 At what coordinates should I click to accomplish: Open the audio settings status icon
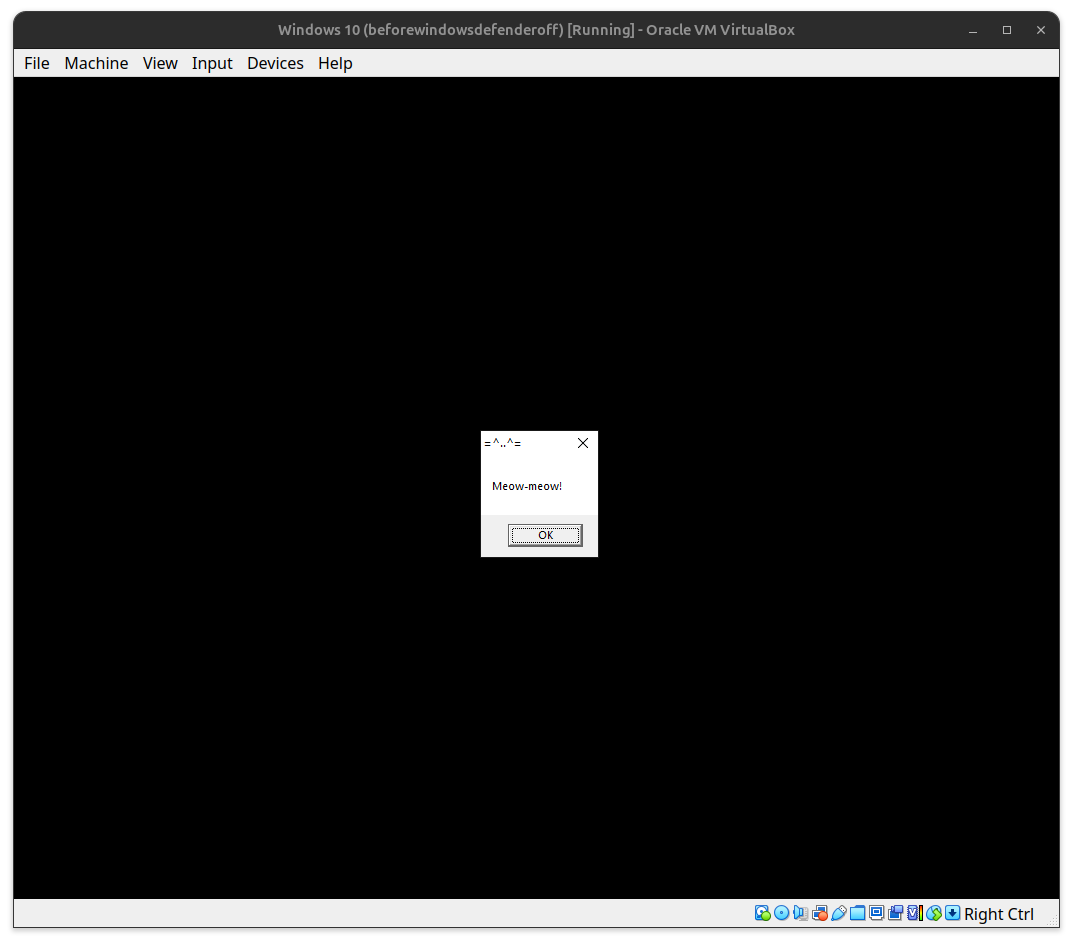(801, 913)
